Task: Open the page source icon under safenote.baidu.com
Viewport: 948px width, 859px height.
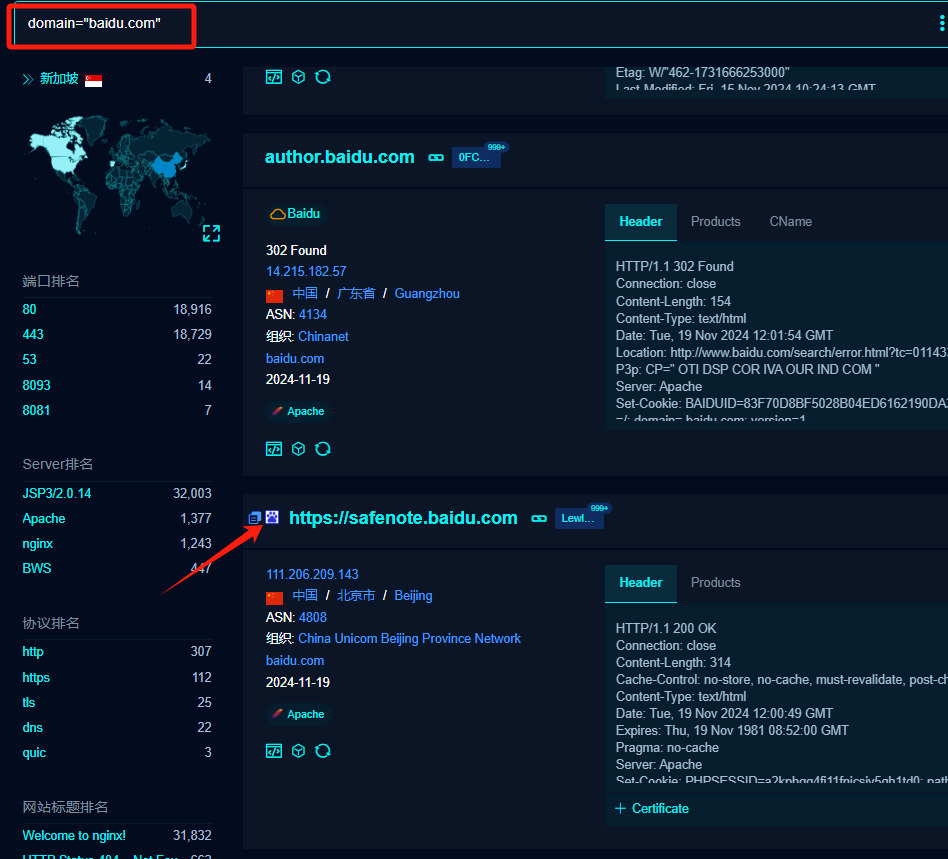Action: pos(274,751)
